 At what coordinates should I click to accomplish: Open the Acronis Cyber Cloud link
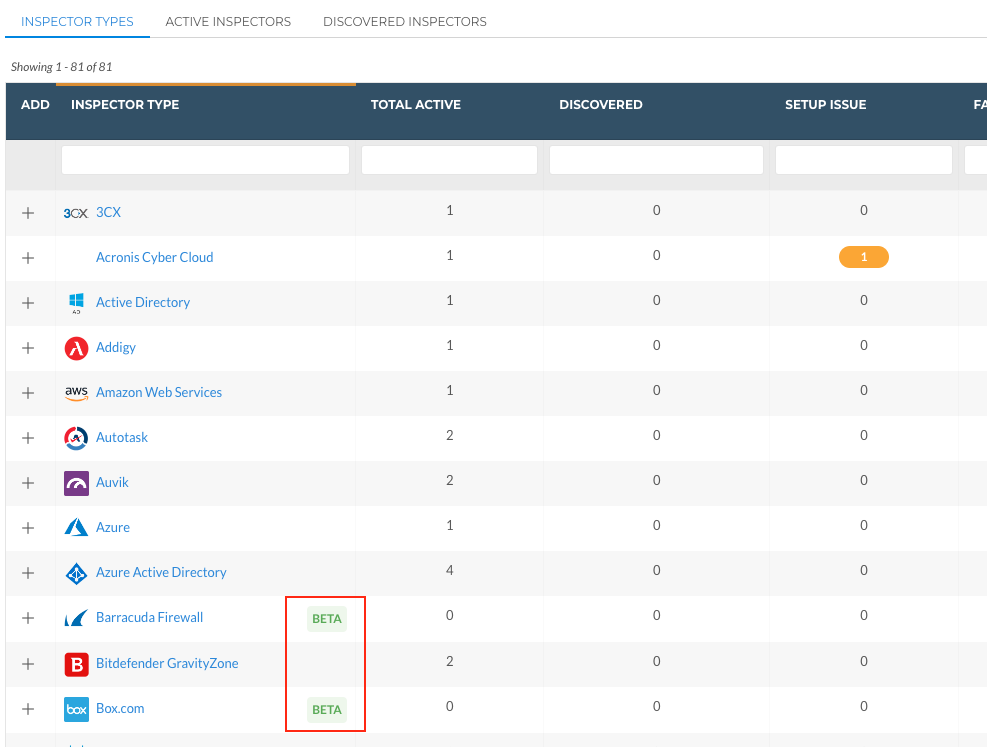click(154, 257)
